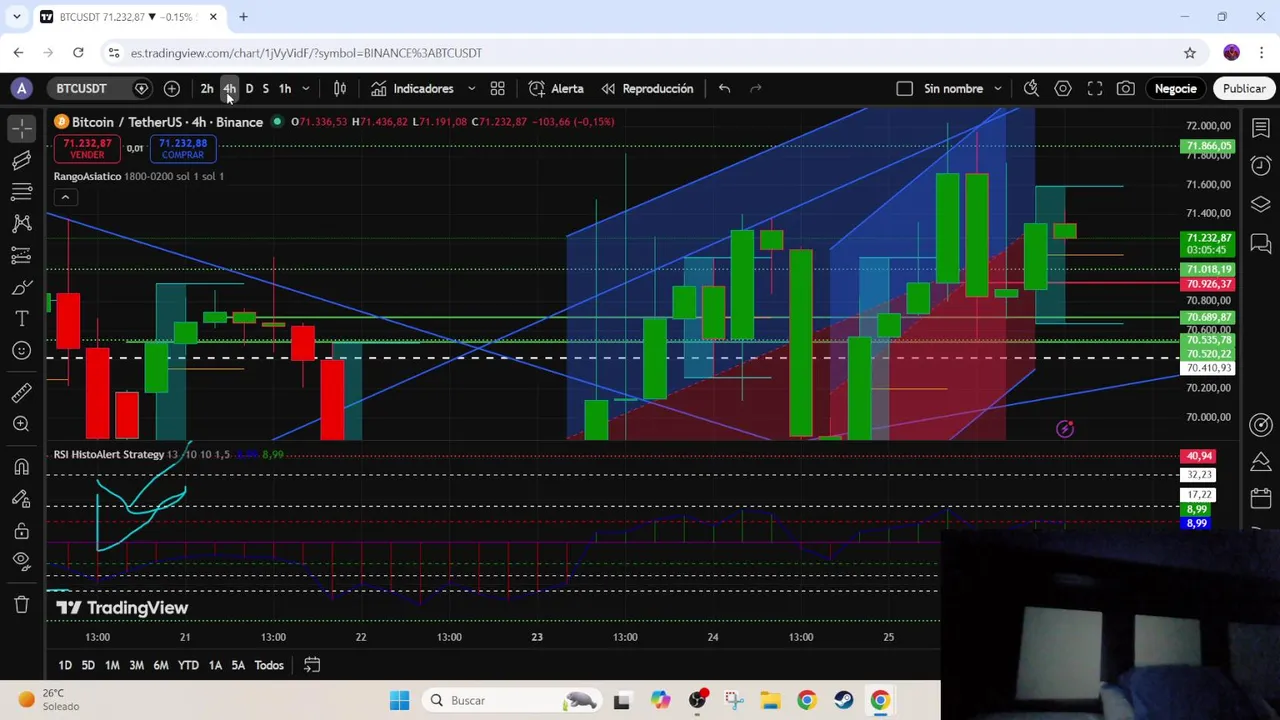The width and height of the screenshot is (1280, 720).
Task: Take a chart snapshot with camera icon
Action: coord(1126,89)
